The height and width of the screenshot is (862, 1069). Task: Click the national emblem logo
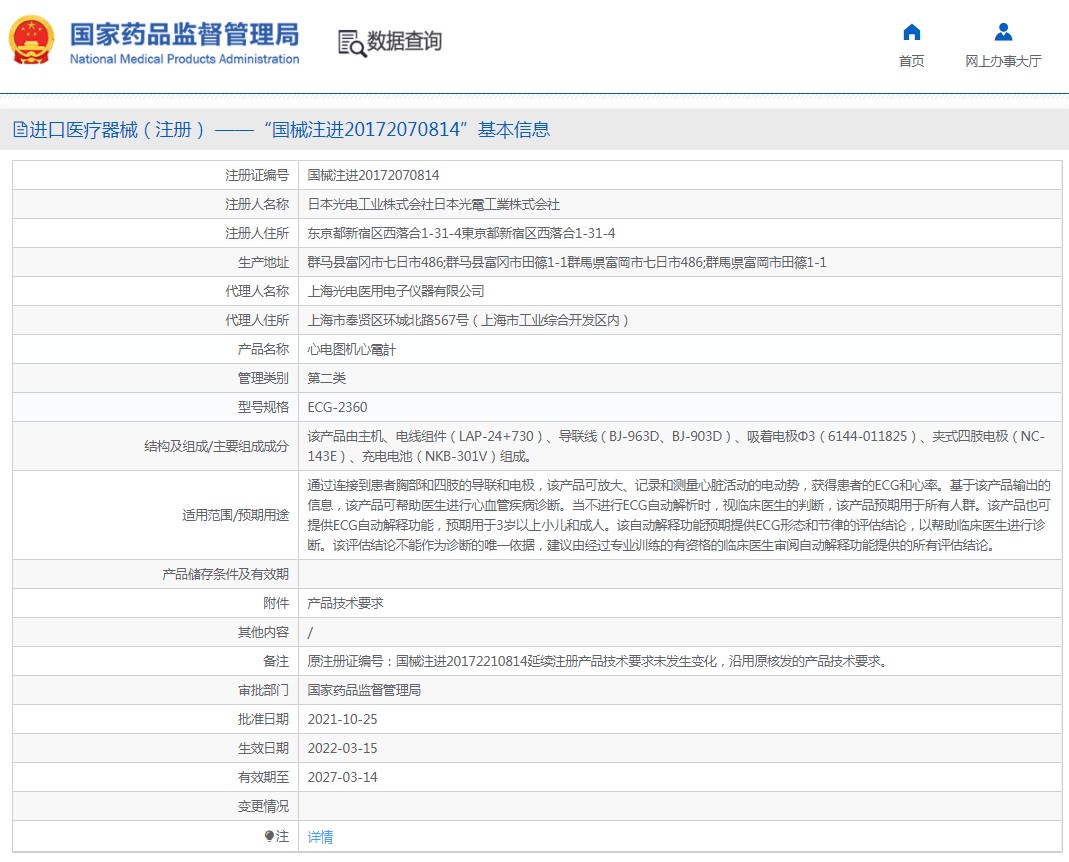[31, 41]
